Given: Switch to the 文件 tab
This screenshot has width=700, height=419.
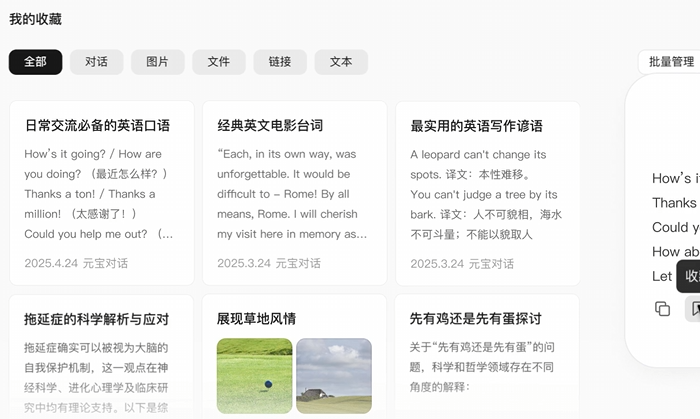Looking at the screenshot, I should (x=218, y=62).
